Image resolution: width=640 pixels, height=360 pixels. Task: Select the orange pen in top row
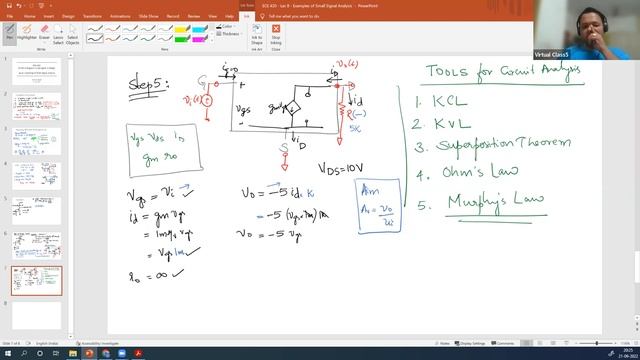(x=113, y=29)
